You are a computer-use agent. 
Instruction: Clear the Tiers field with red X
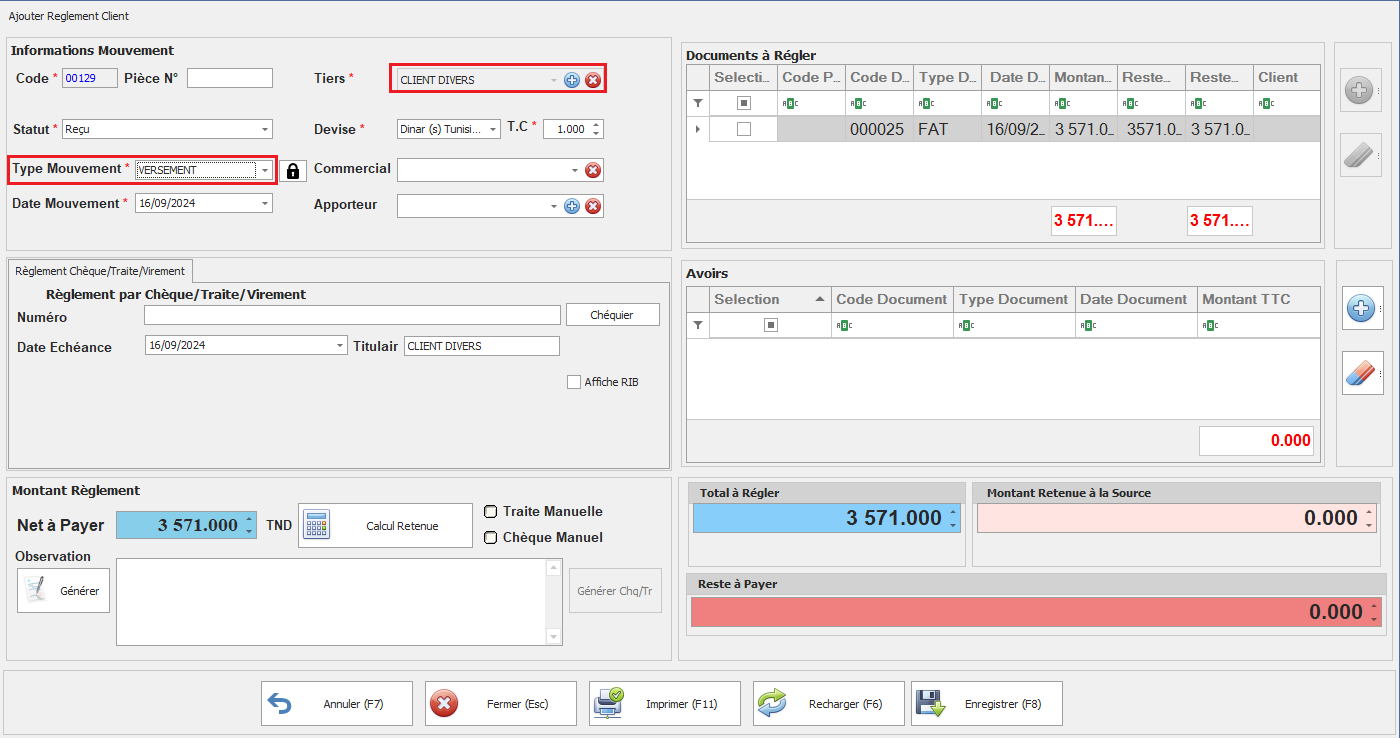(x=593, y=80)
